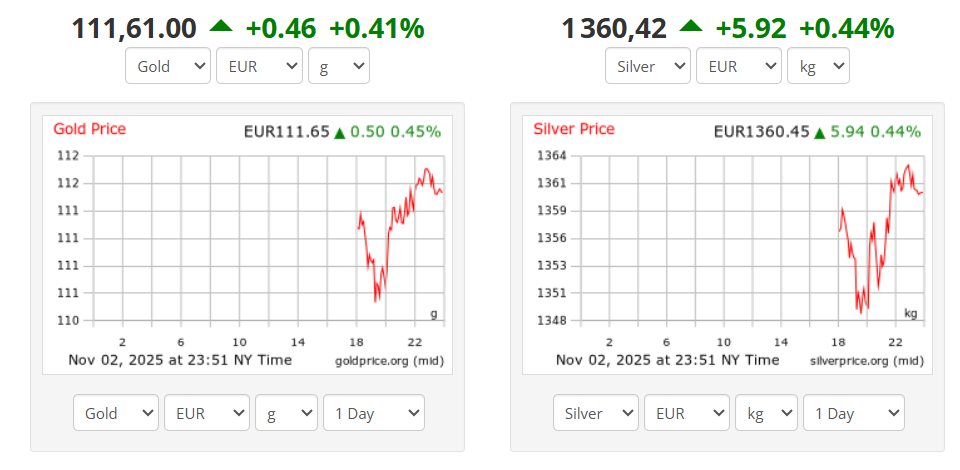Click the silverprice.org (mid) label
Image resolution: width=960 pixels, height=470 pixels.
click(867, 360)
